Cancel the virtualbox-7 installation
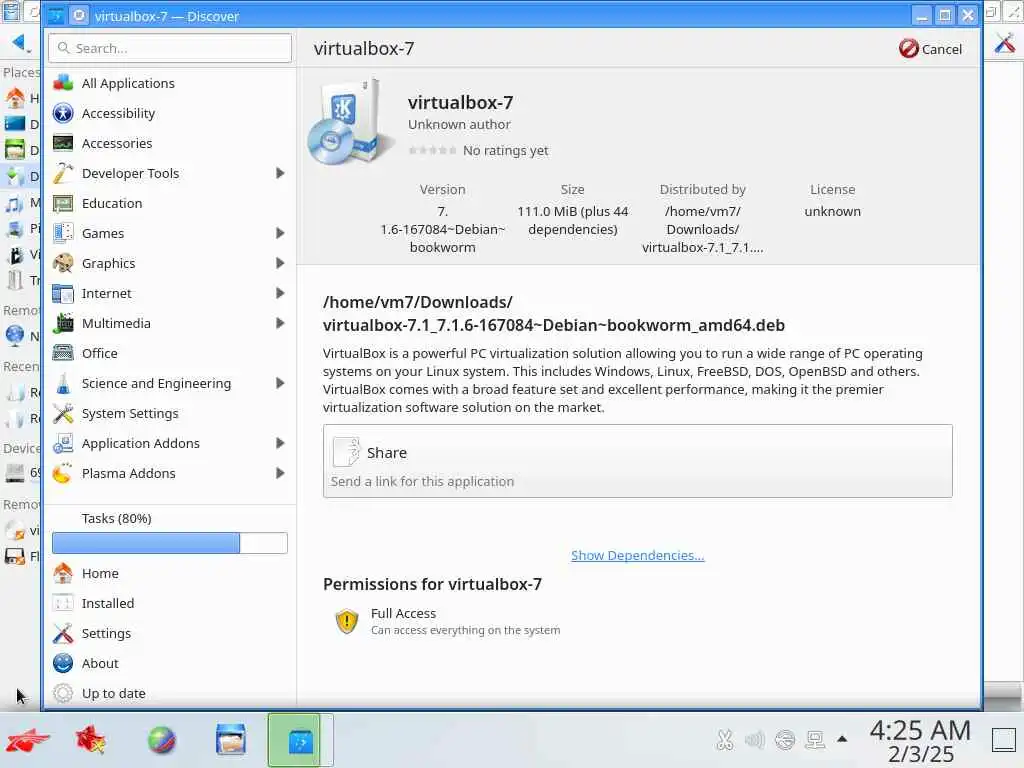Image resolution: width=1024 pixels, height=768 pixels. click(x=930, y=48)
